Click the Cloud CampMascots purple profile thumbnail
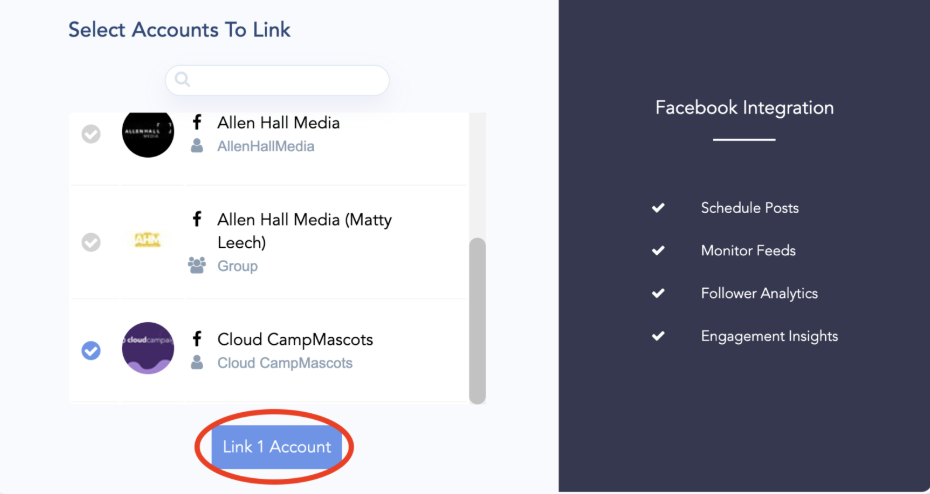 point(148,348)
